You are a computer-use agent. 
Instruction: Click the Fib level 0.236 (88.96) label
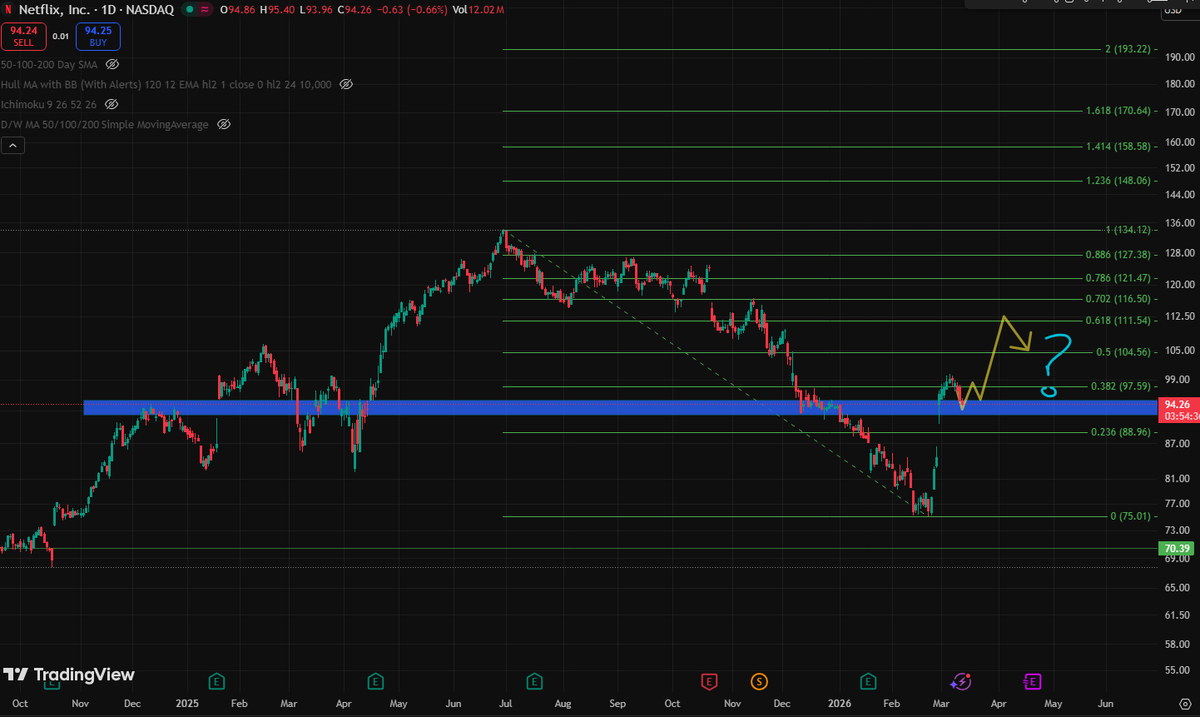point(1123,432)
